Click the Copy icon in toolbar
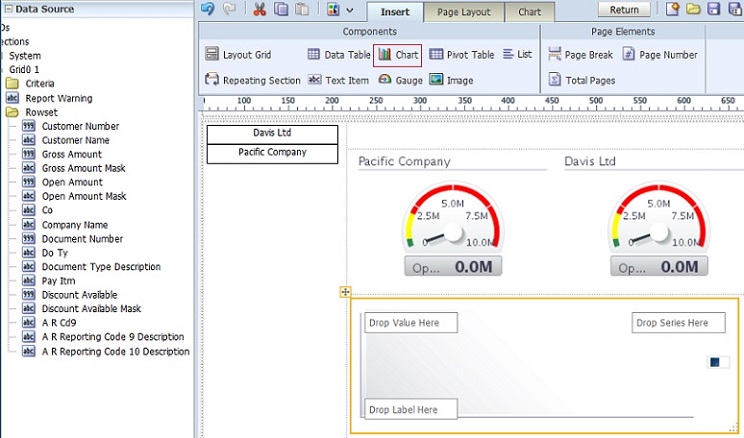Image resolution: width=744 pixels, height=438 pixels. [x=281, y=9]
